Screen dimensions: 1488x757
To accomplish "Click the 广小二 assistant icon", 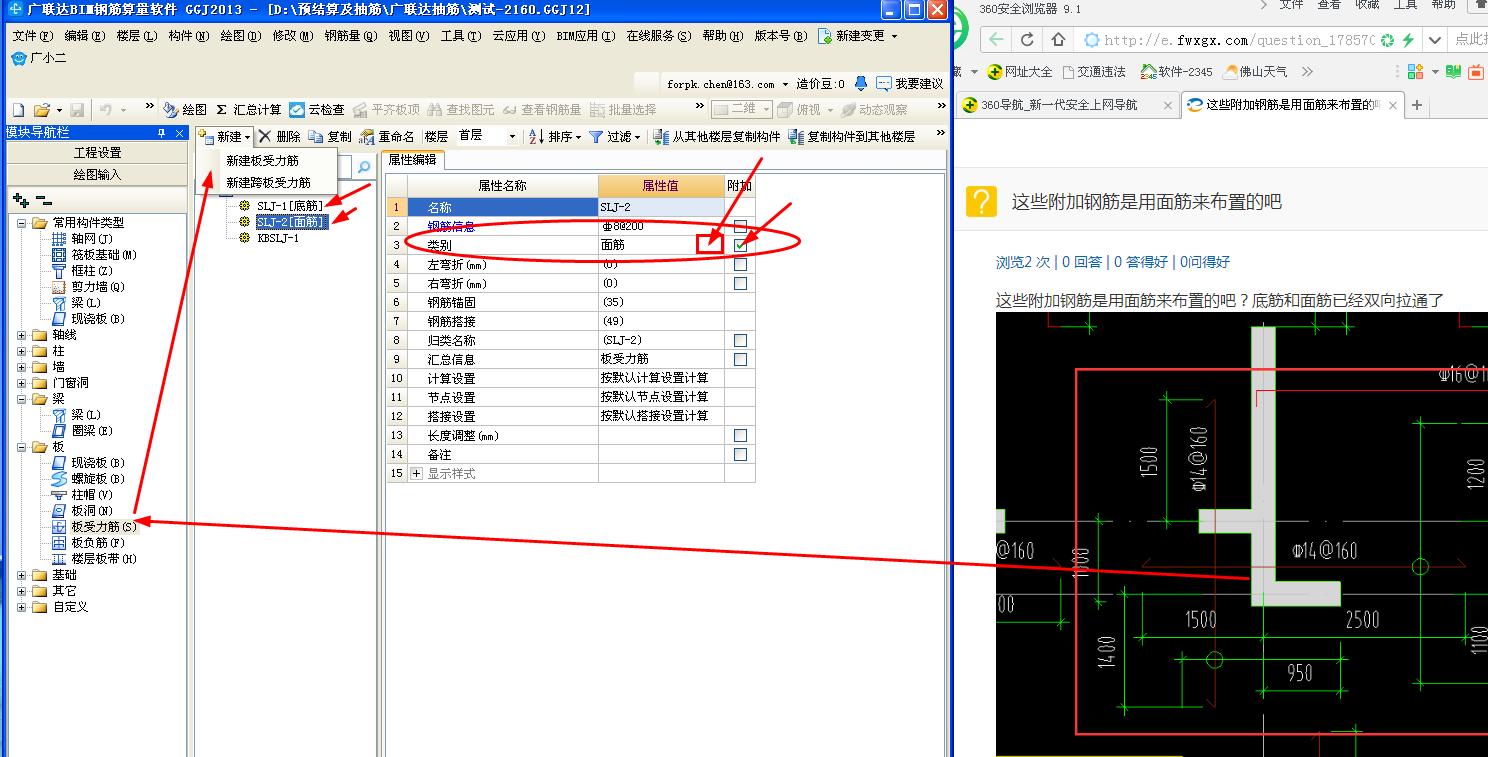I will tap(19, 58).
